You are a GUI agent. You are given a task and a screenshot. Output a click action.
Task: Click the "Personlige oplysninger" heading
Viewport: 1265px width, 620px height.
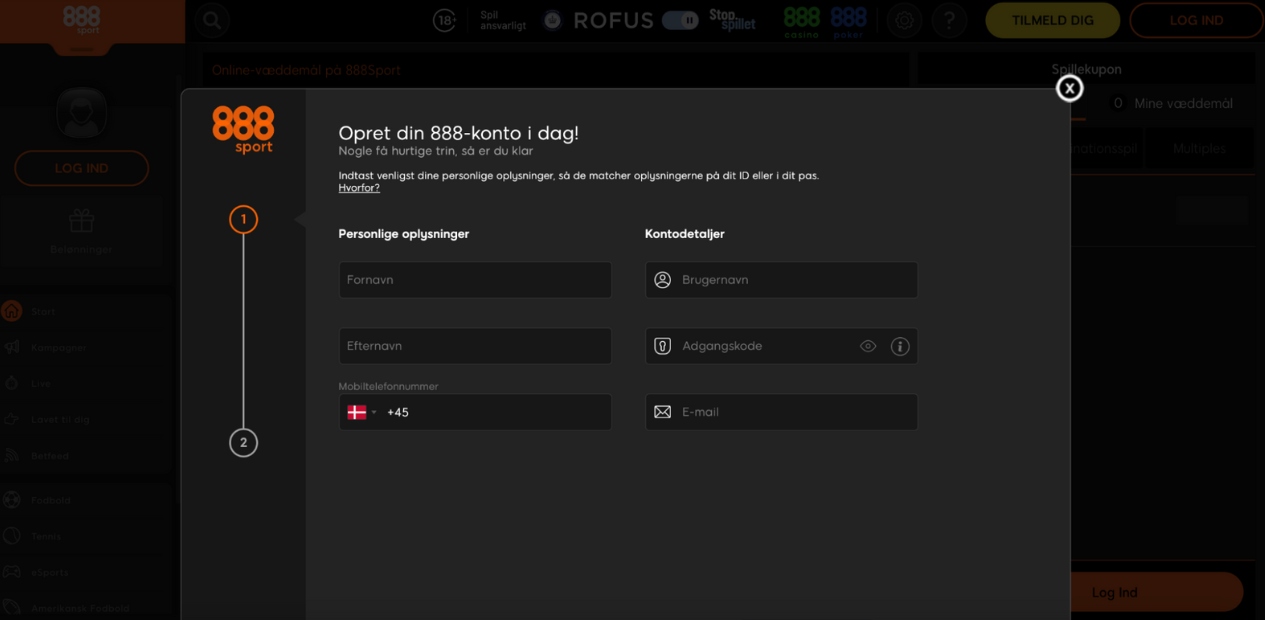[x=404, y=234]
